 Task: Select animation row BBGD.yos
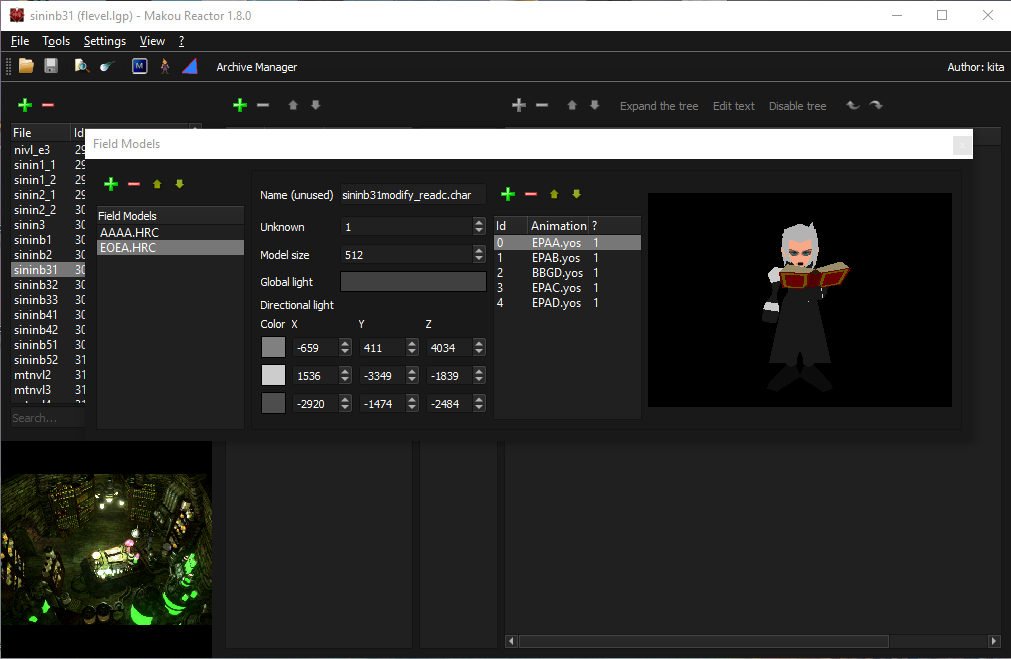pos(567,273)
